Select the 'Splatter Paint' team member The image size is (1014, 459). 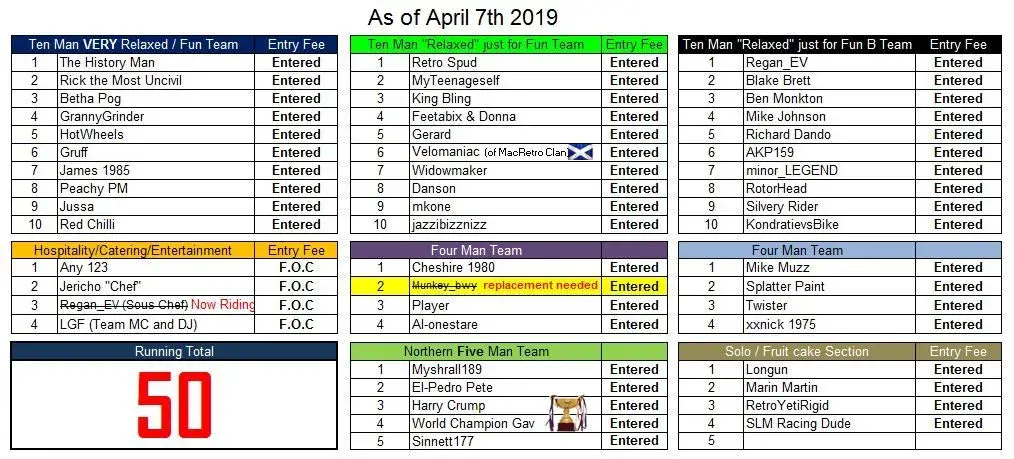pos(829,286)
